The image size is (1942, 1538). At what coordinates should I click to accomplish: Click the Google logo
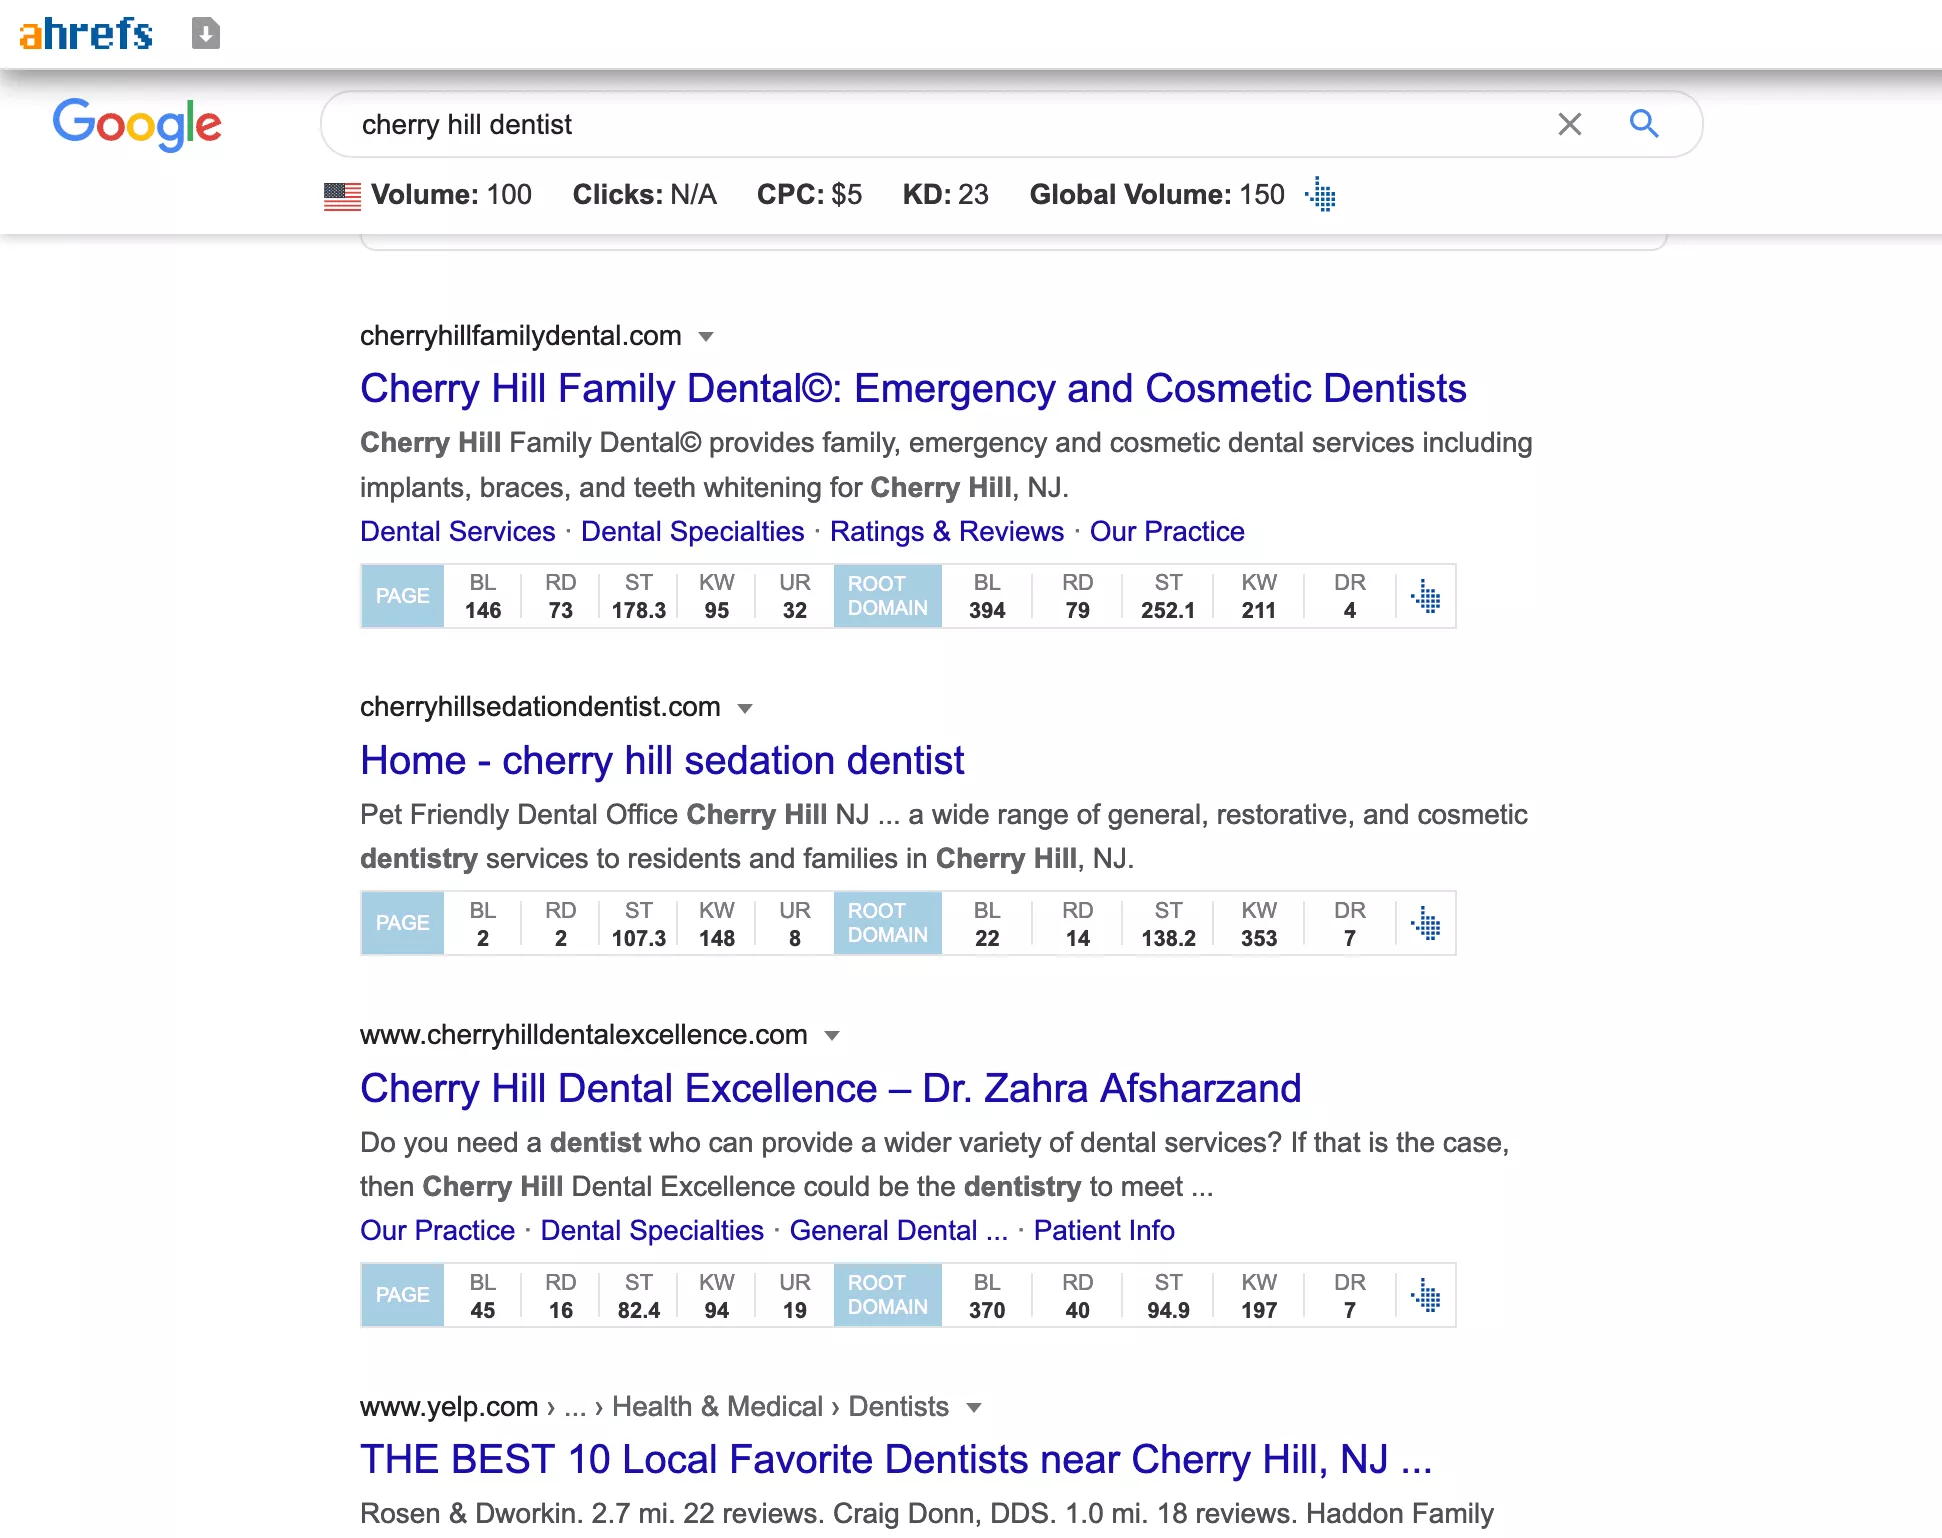point(137,124)
